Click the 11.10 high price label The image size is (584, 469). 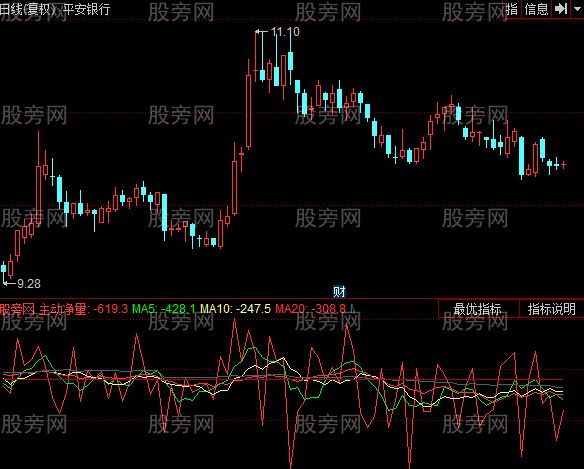[x=285, y=32]
